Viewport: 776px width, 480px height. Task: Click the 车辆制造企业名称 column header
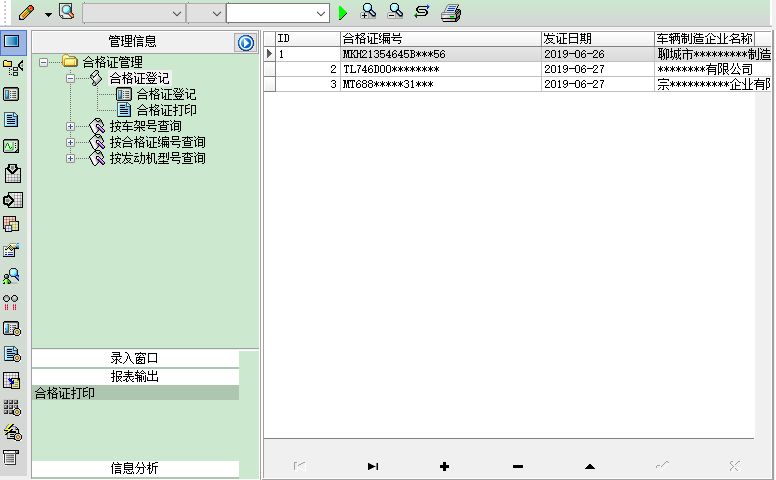[705, 39]
